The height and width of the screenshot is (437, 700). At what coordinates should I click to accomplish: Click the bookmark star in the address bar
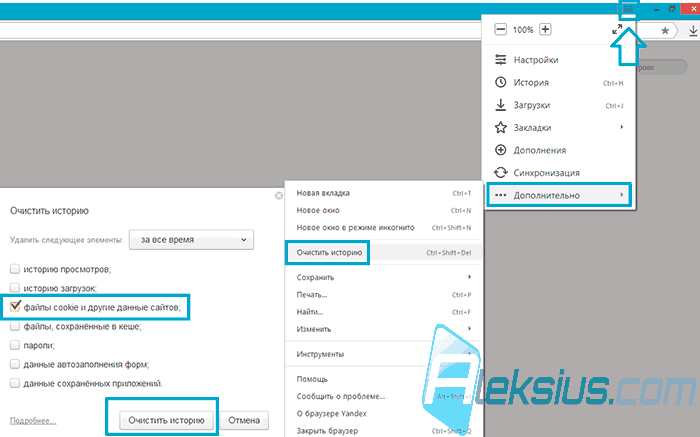tap(665, 30)
